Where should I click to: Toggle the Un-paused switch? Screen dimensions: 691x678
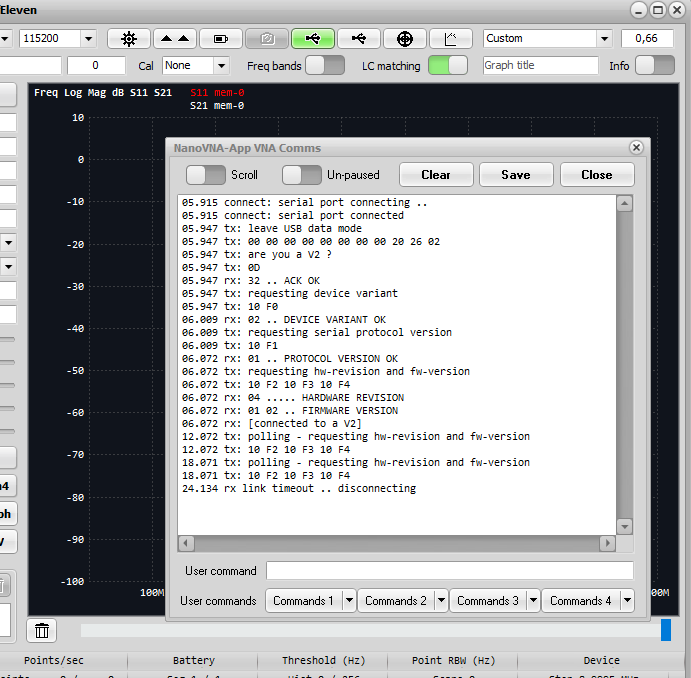(x=302, y=175)
